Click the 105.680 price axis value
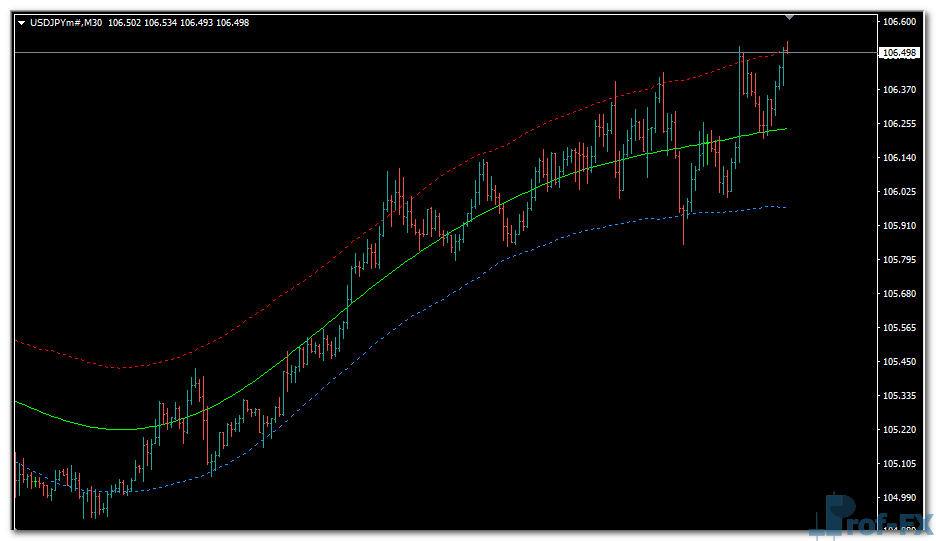Image resolution: width=936 pixels, height=541 pixels. 899,294
